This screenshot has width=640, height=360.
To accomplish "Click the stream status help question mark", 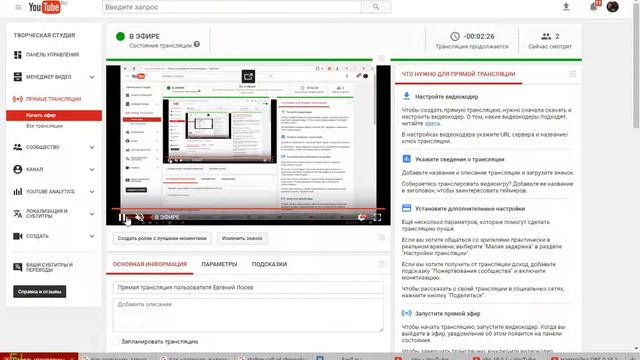I will 197,44.
